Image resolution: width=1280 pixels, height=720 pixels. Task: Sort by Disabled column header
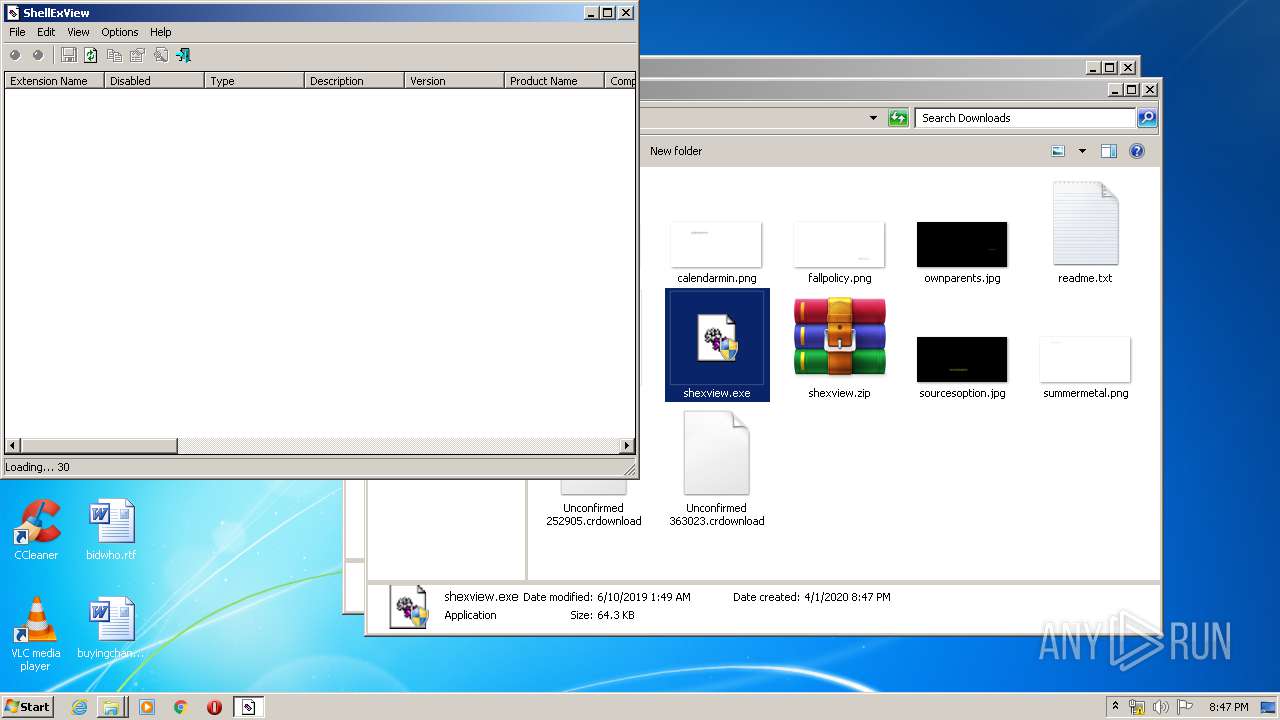154,81
